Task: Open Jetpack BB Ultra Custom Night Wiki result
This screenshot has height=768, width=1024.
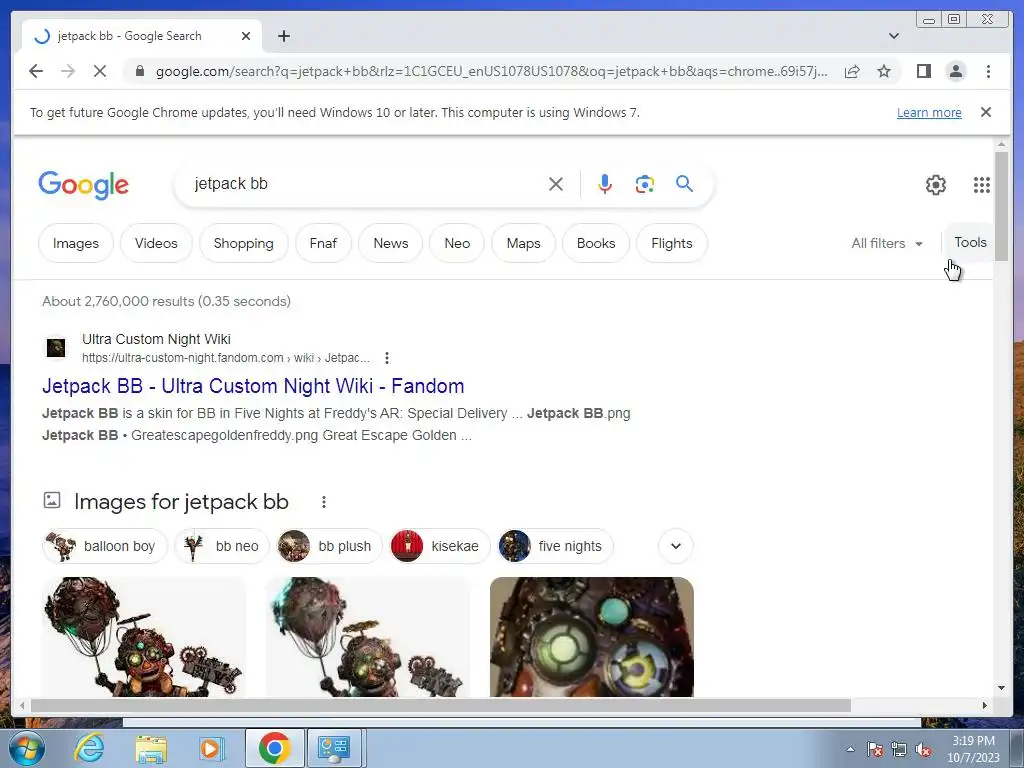Action: coord(253,386)
